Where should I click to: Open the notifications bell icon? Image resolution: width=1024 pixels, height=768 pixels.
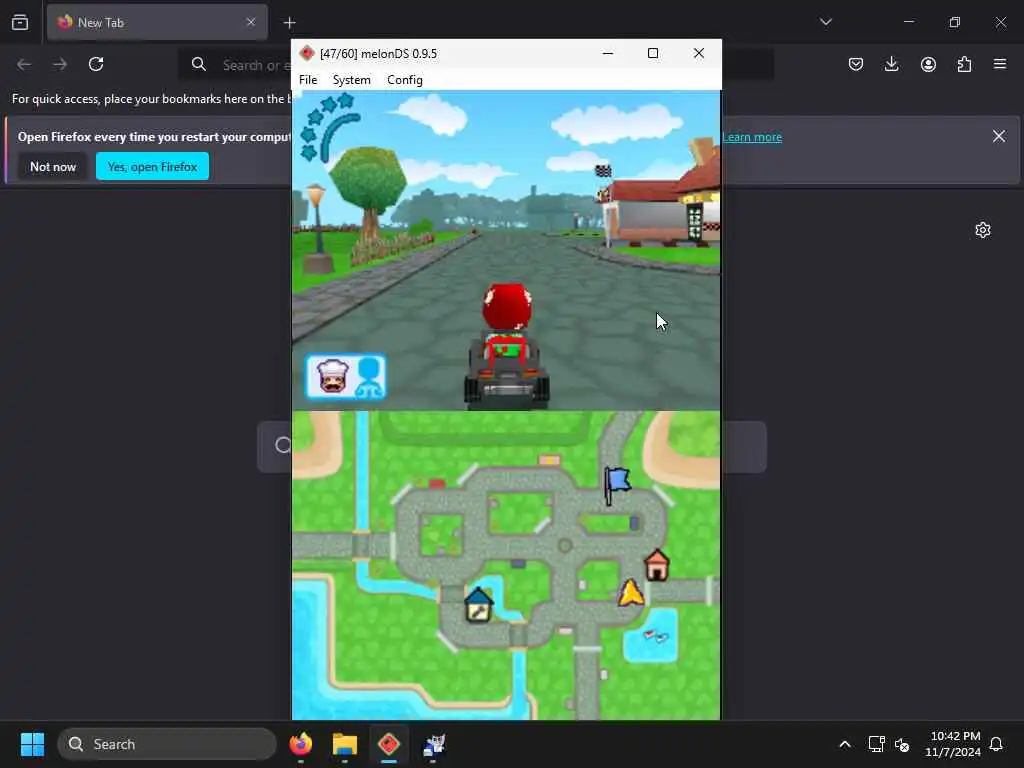pyautogui.click(x=996, y=744)
